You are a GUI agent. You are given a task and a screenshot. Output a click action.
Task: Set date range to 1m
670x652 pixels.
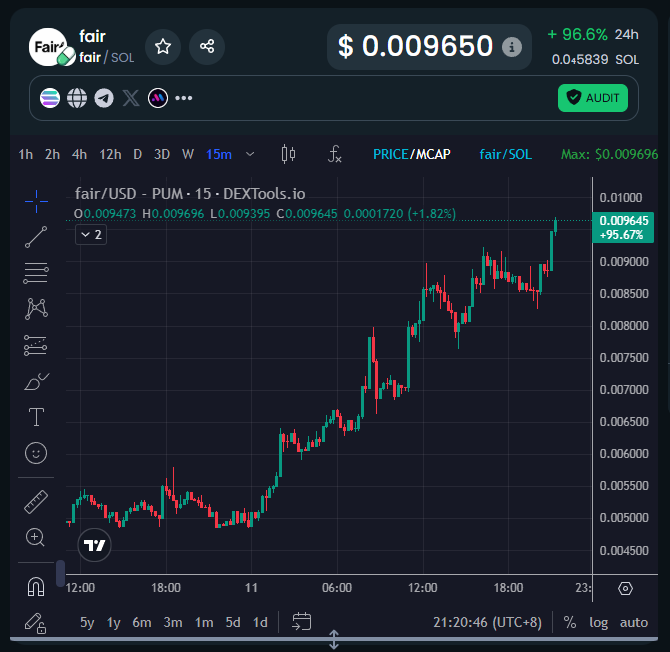[204, 622]
